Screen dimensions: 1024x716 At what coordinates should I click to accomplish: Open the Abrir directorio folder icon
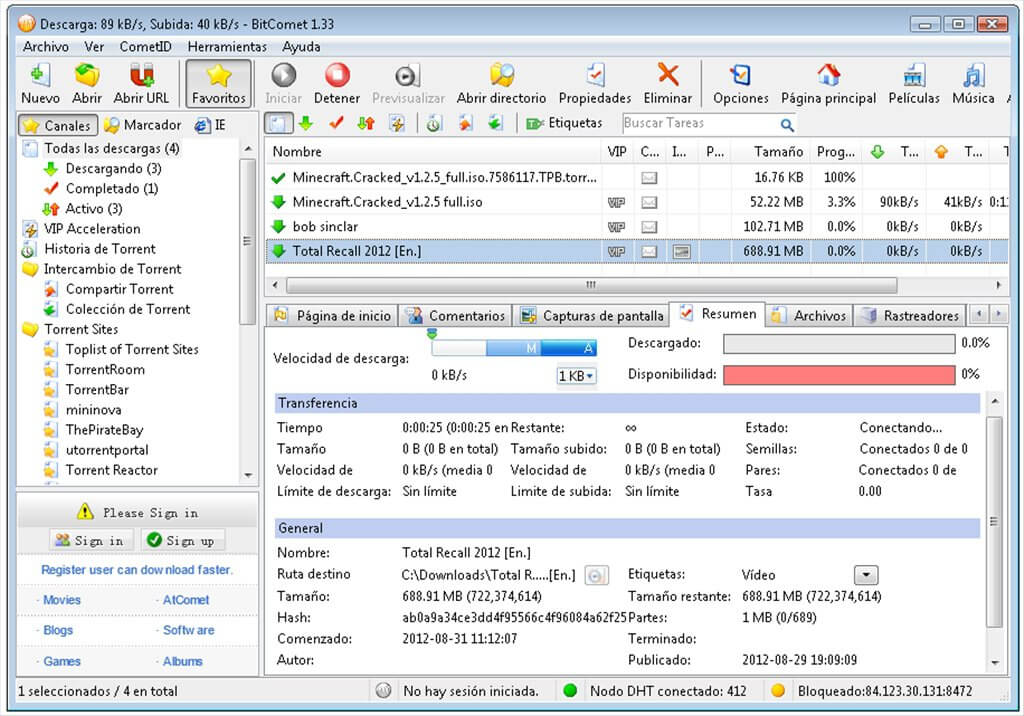(501, 76)
